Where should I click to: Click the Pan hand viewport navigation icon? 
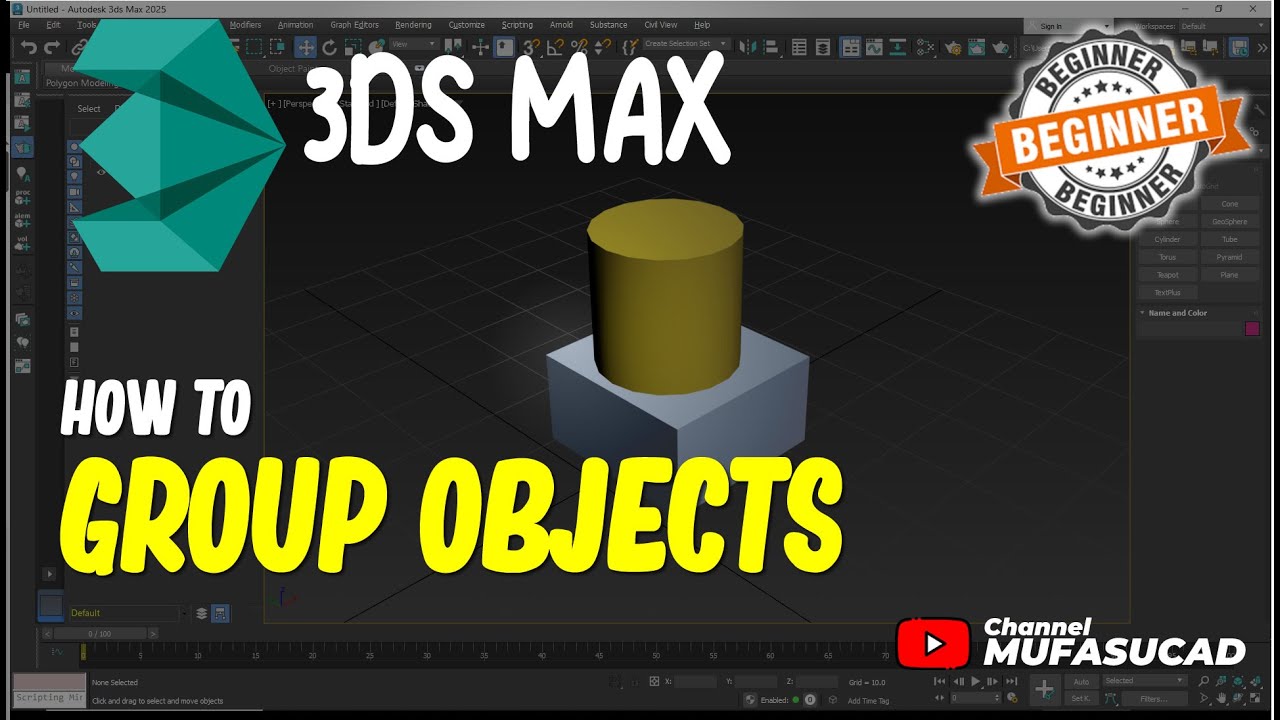click(x=1223, y=698)
